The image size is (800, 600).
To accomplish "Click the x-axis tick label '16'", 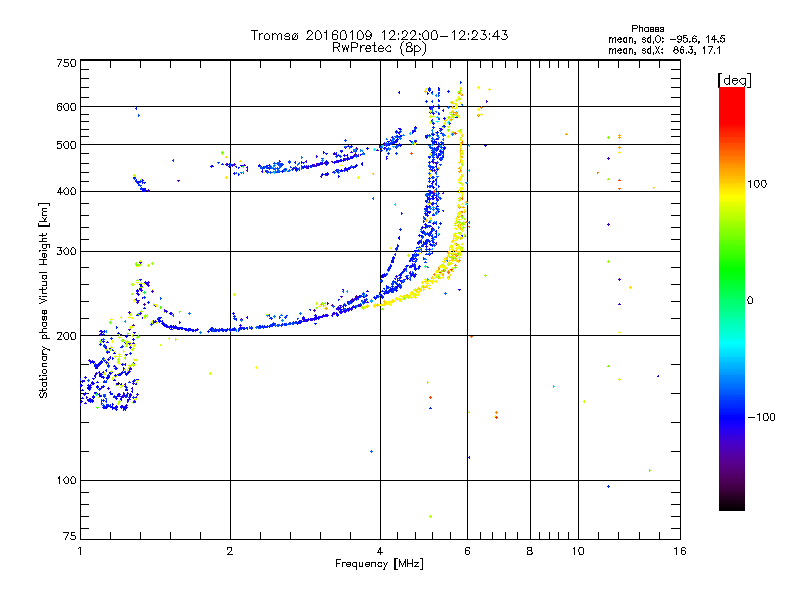I will click(x=678, y=552).
